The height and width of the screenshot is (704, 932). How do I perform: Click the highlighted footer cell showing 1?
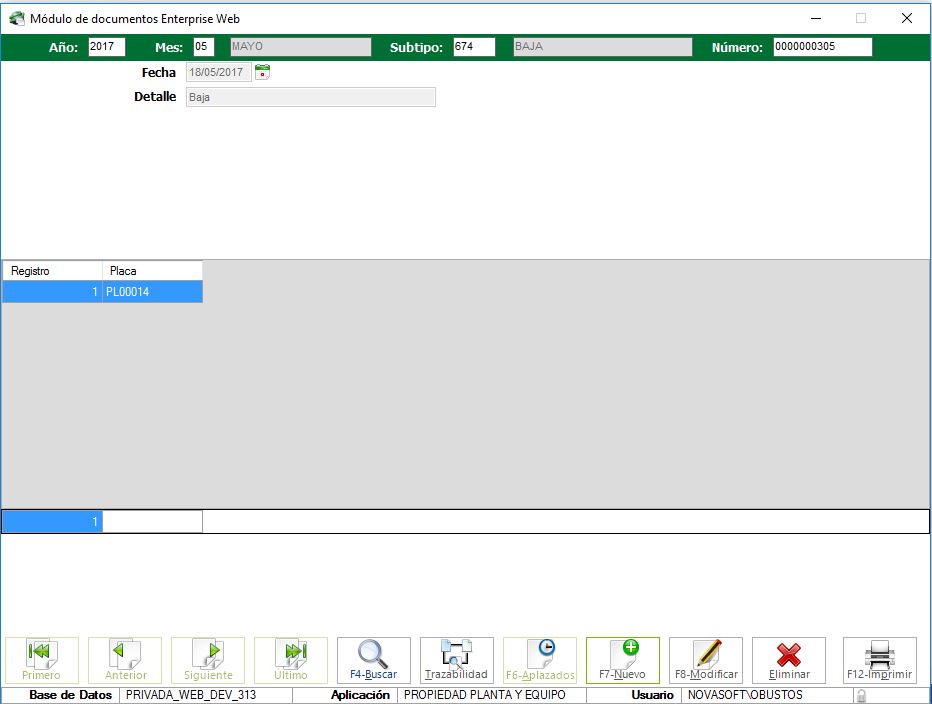[x=52, y=522]
